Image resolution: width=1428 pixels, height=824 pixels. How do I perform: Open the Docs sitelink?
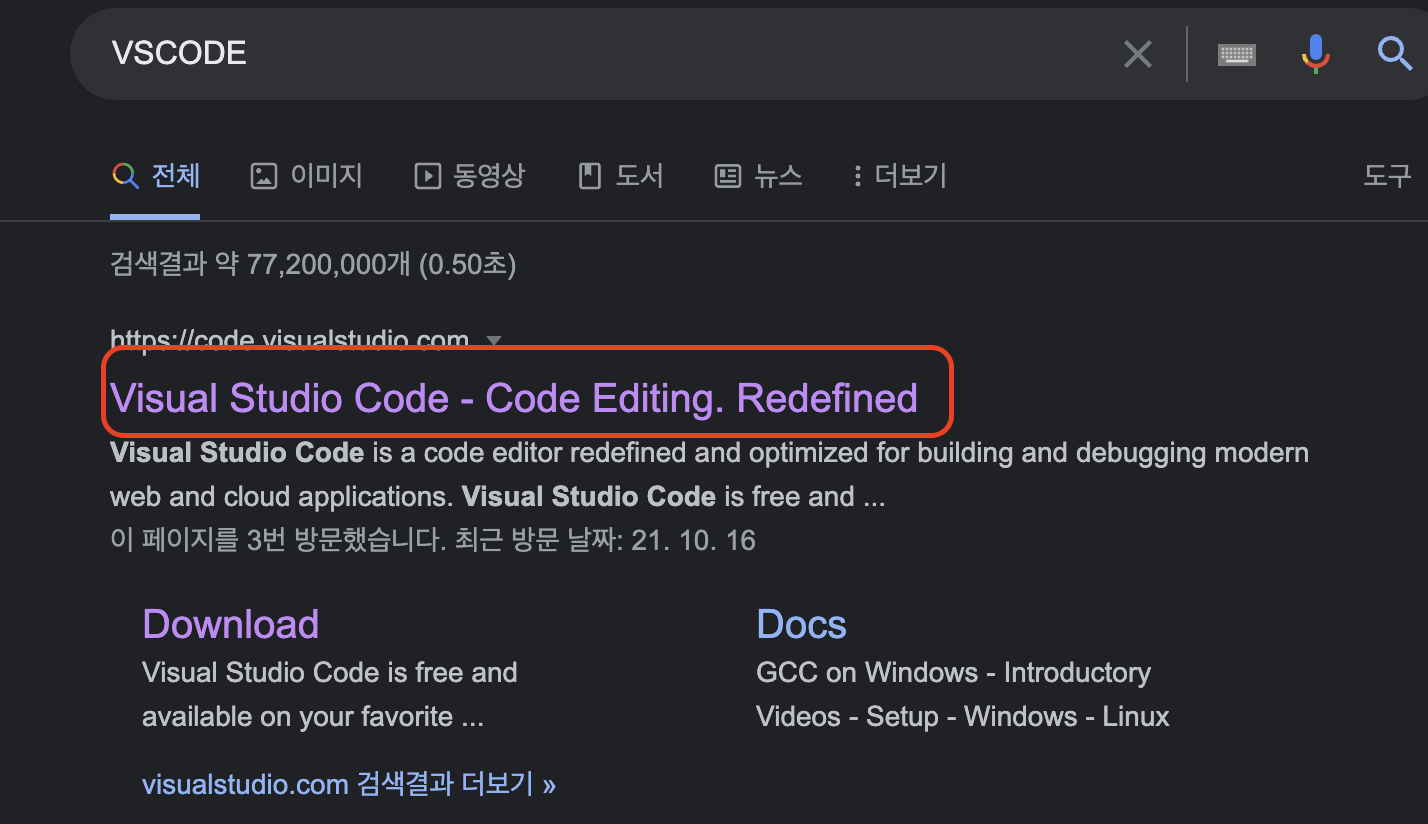pyautogui.click(x=801, y=624)
